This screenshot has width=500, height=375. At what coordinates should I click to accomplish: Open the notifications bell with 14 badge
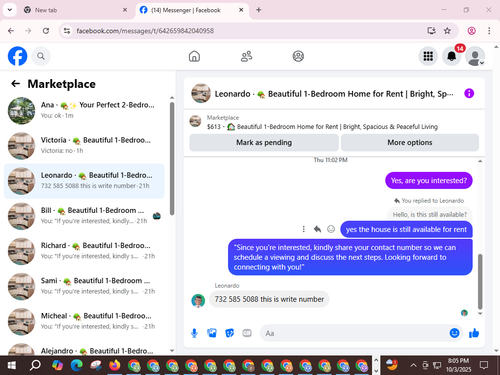point(452,56)
